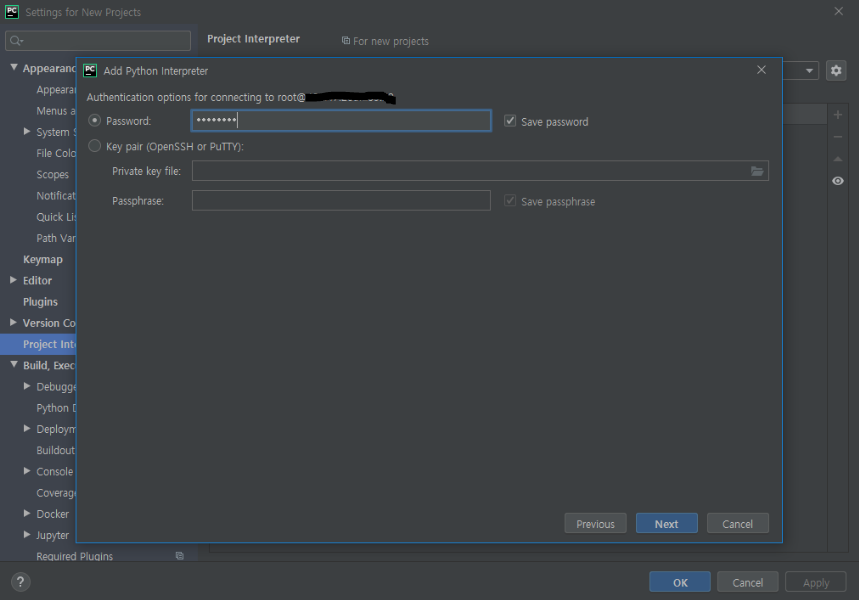
Task: Focus the Password input field
Action: [x=341, y=121]
